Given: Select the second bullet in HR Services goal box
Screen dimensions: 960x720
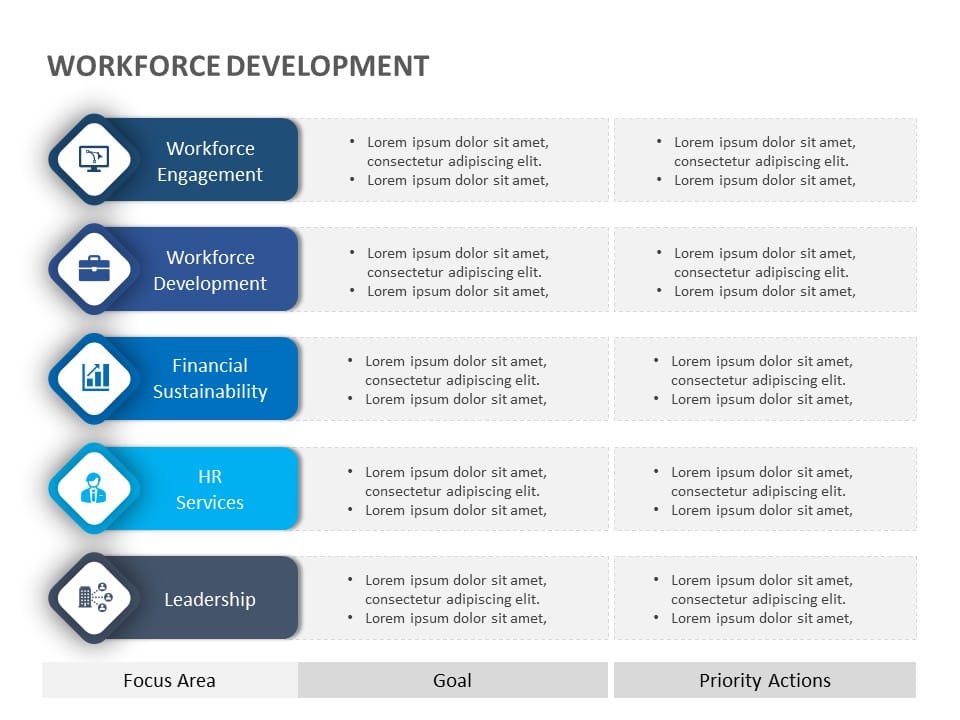Looking at the screenshot, I should pyautogui.click(x=455, y=510).
